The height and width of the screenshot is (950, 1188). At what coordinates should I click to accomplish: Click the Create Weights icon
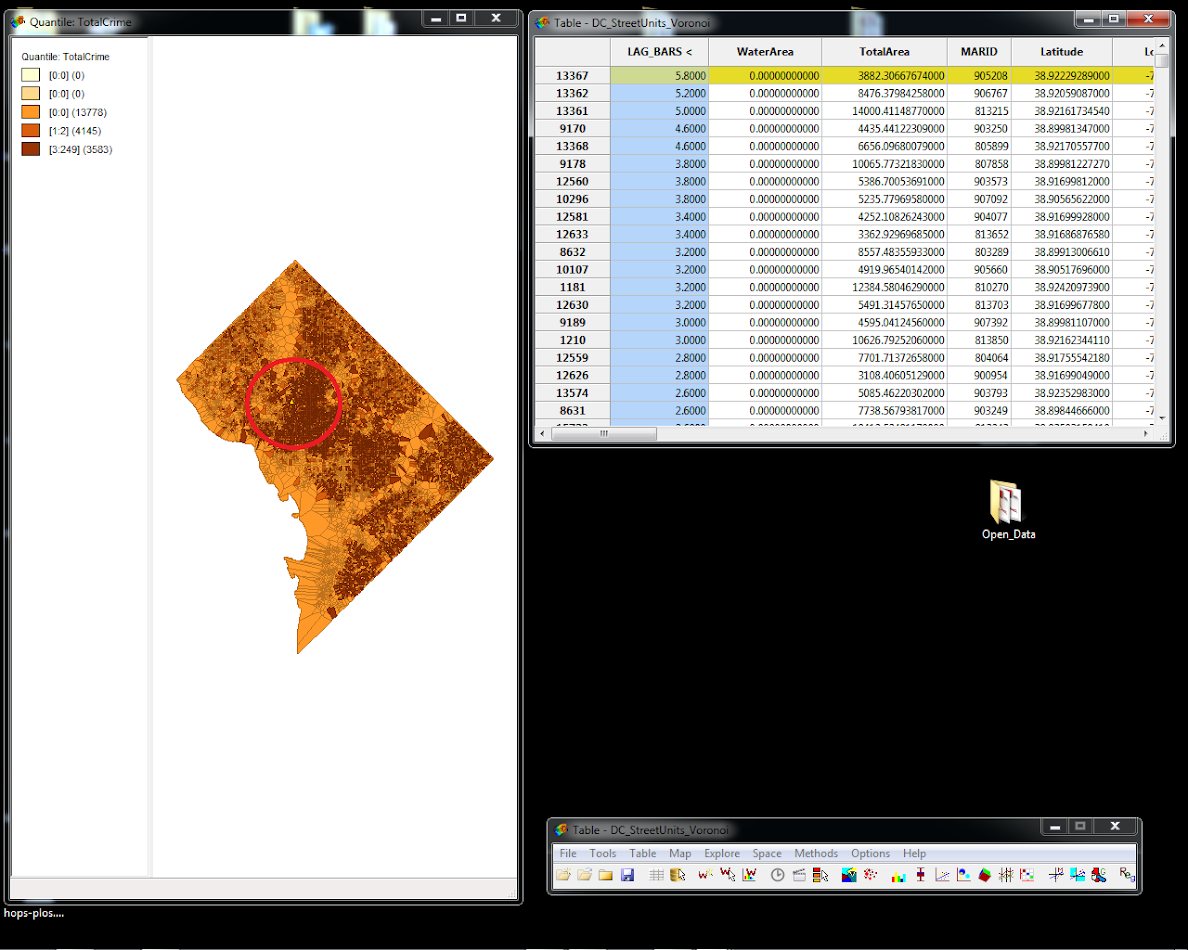[x=705, y=875]
